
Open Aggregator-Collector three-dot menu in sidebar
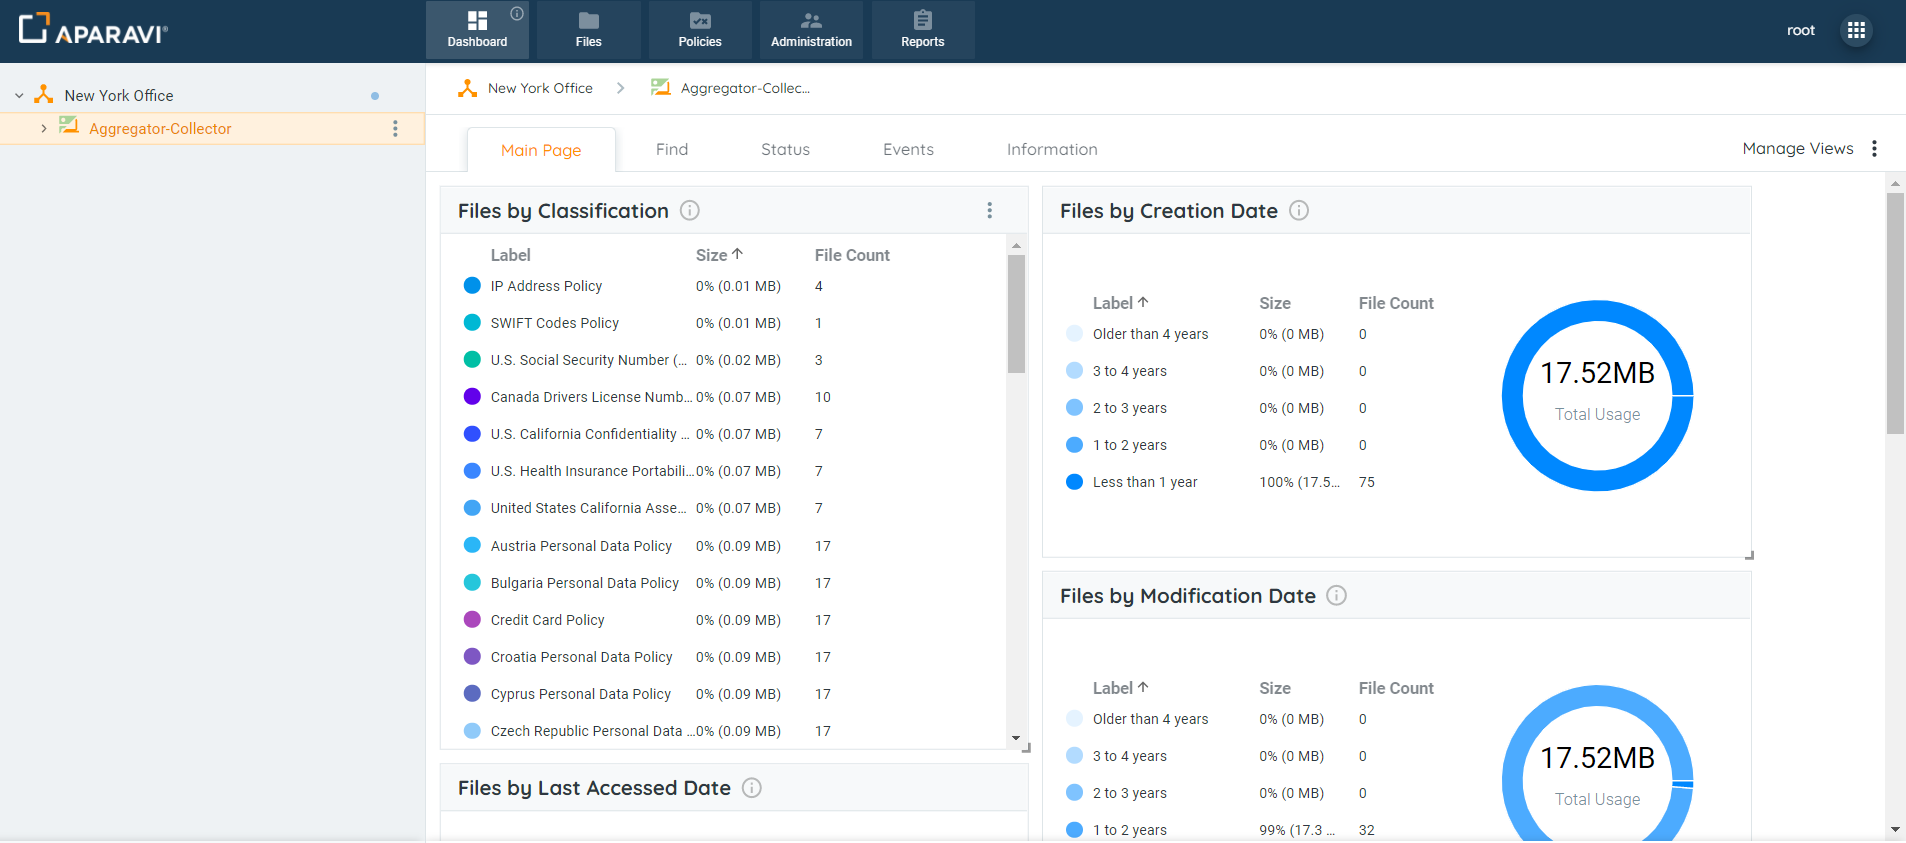[x=395, y=129]
